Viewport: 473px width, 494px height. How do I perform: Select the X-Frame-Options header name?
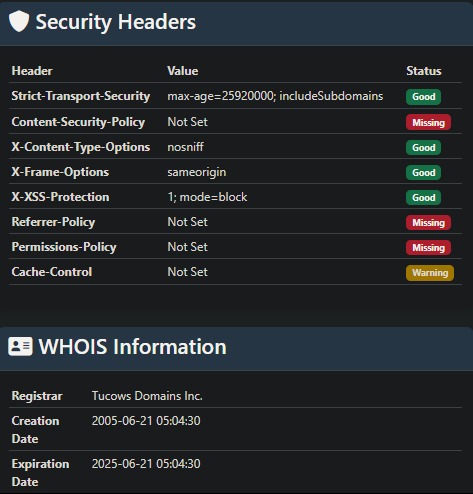pos(60,172)
